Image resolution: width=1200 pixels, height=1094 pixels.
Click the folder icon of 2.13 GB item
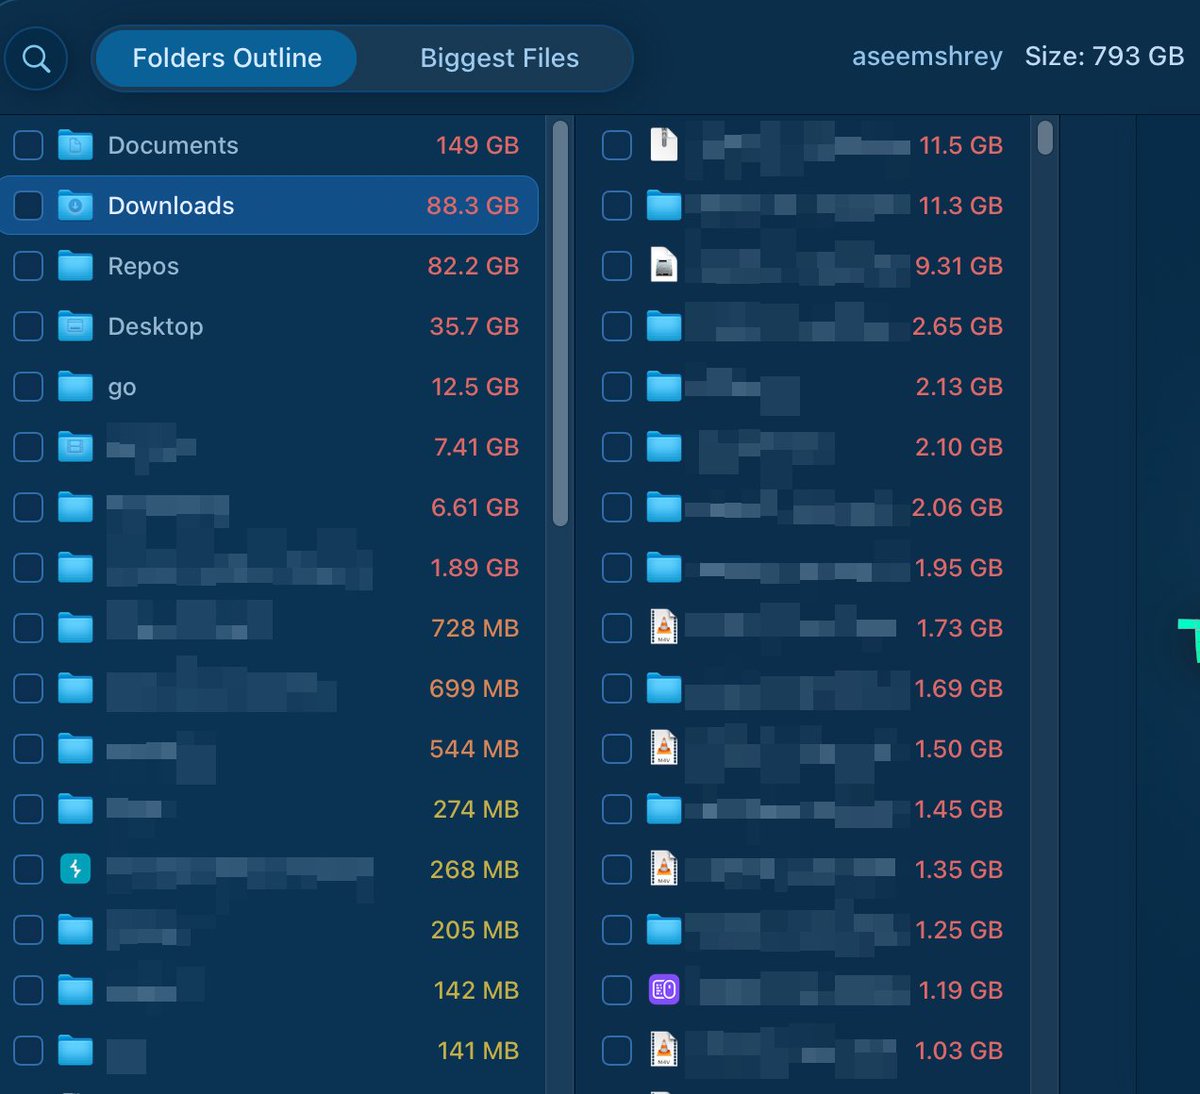[x=664, y=386]
